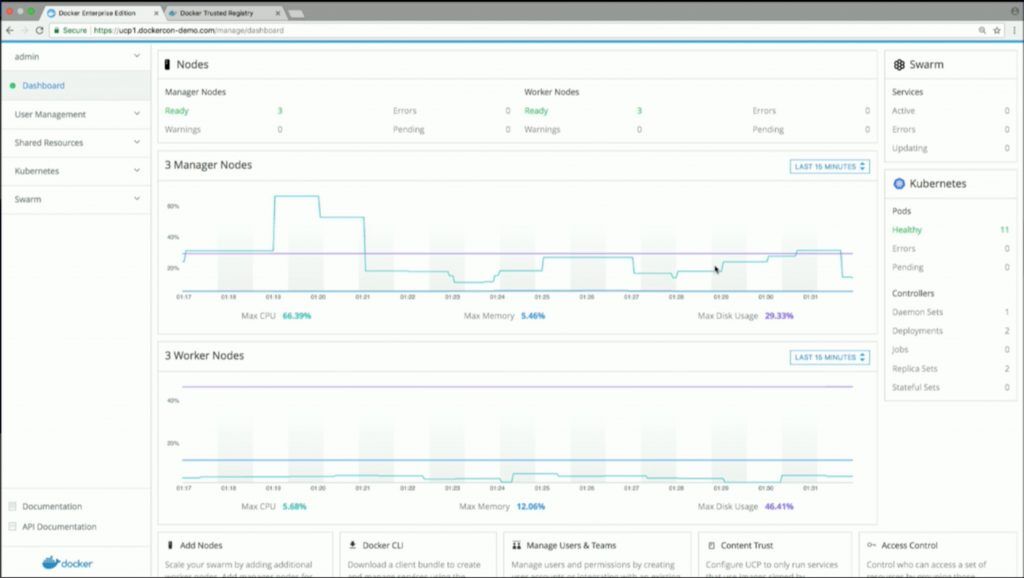Click the 3 Worker Nodes chart heading
This screenshot has height=578, width=1024.
pyautogui.click(x=204, y=356)
